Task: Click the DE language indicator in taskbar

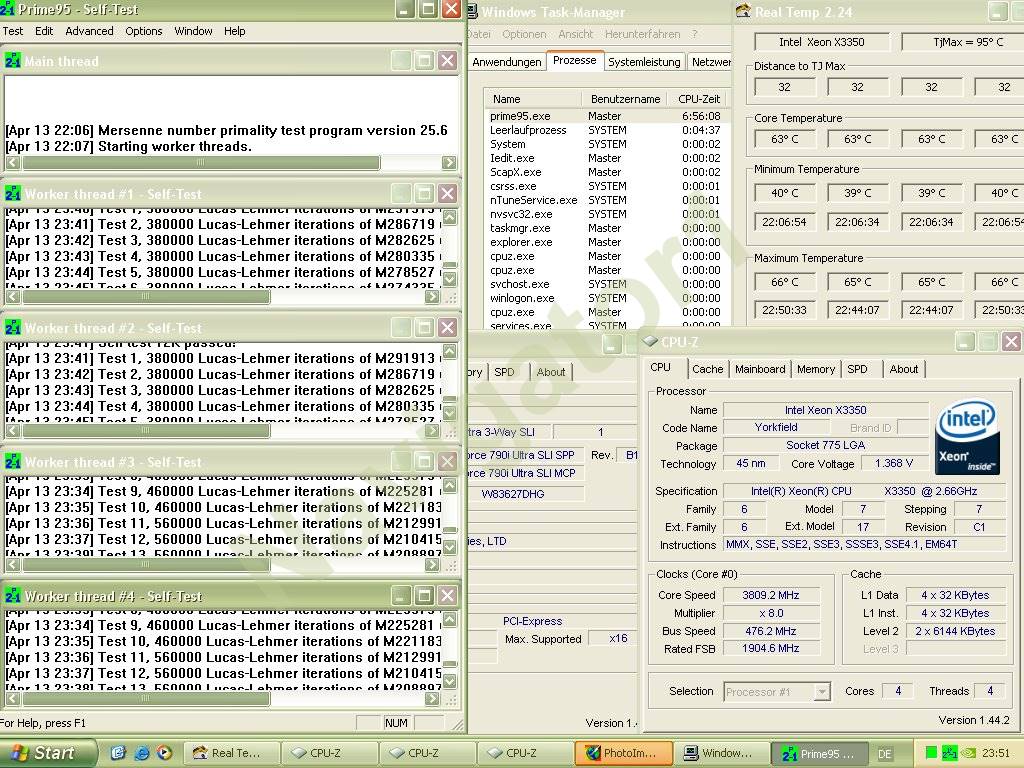Action: point(884,754)
